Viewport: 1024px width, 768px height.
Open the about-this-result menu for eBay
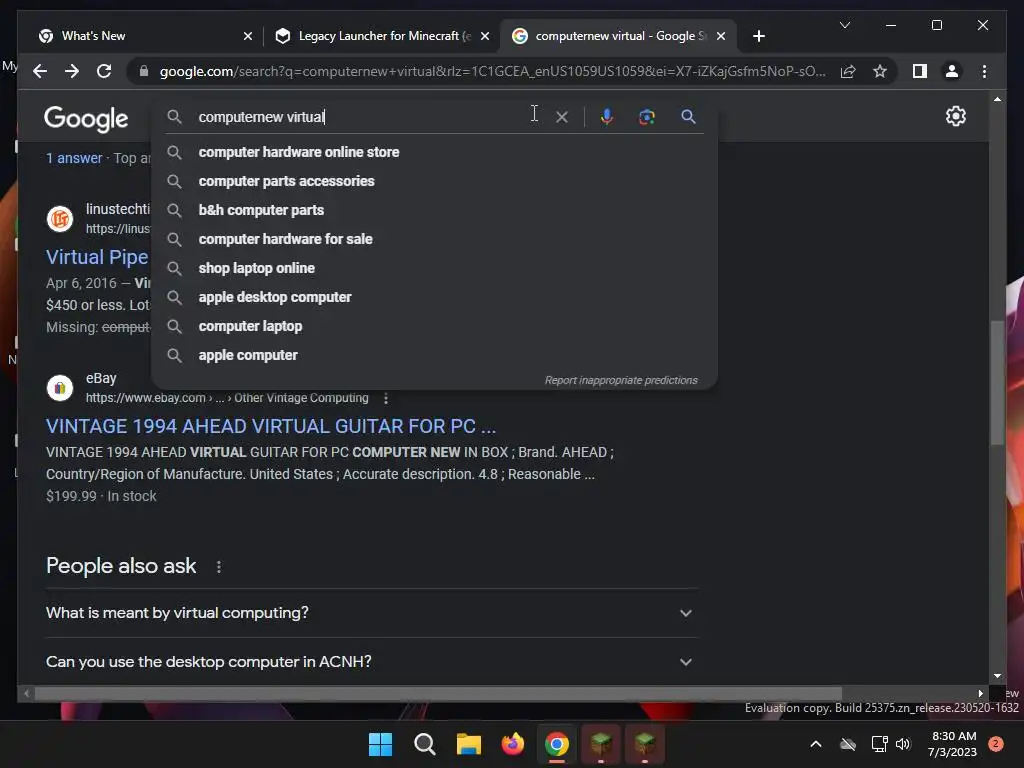click(x=386, y=398)
